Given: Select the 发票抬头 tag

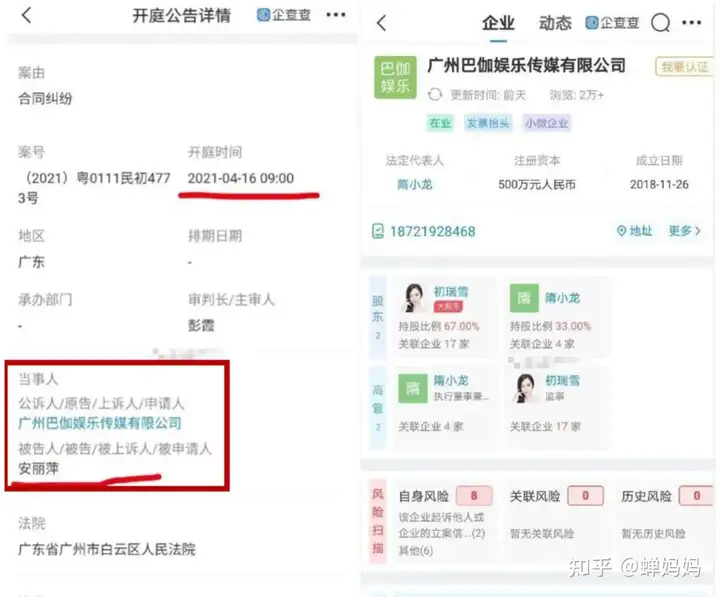Looking at the screenshot, I should click(488, 123).
